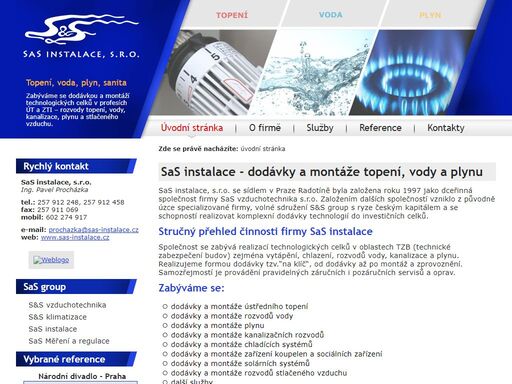Screen dimensions: 512x384
Task: Open the SaS Měření a regulace link
Action: (69, 341)
